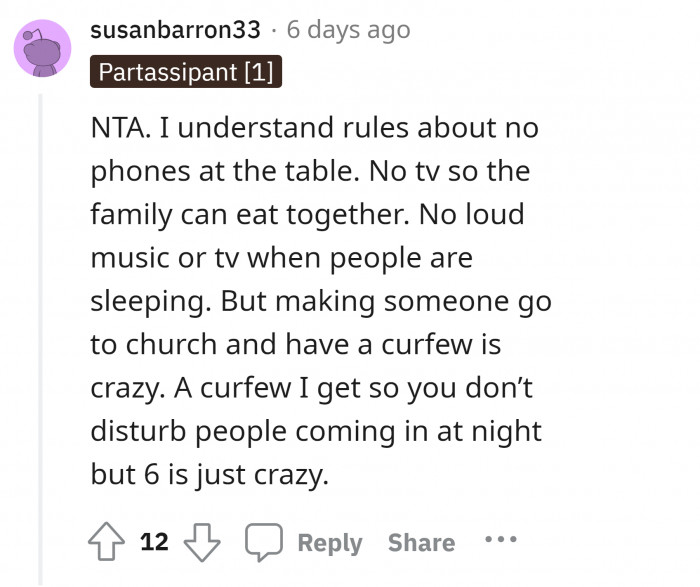Viewport: 700px width, 587px height.
Task: Click the '6 days ago' timestamp
Action: (347, 30)
